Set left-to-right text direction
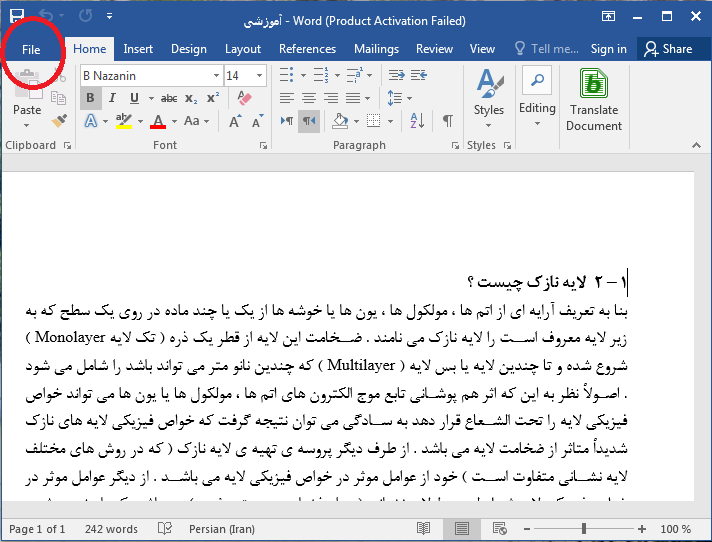The image size is (712, 542). point(287,121)
